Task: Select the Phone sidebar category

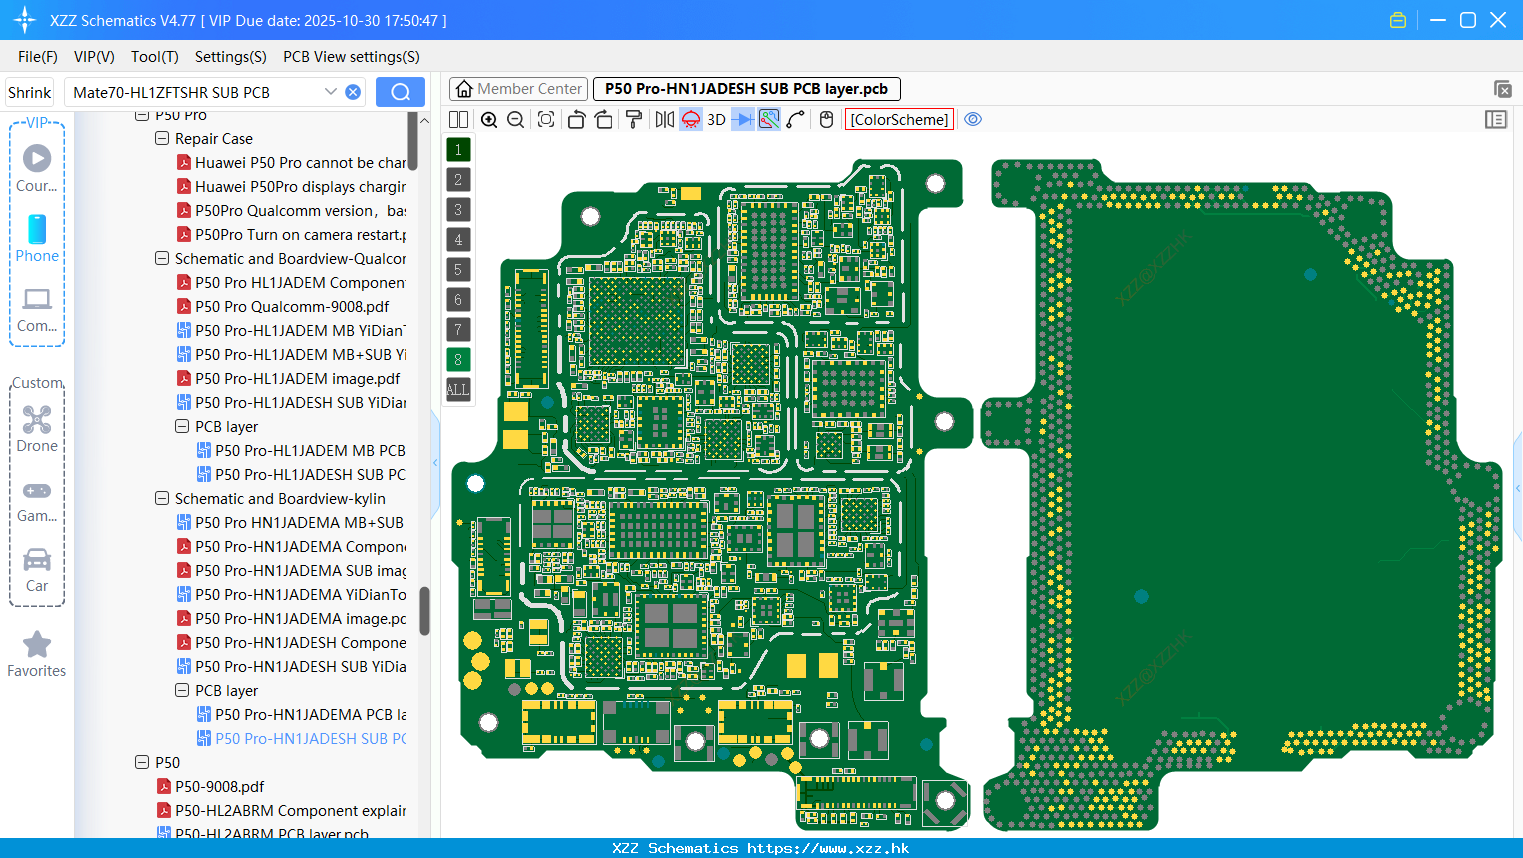Action: tap(37, 239)
